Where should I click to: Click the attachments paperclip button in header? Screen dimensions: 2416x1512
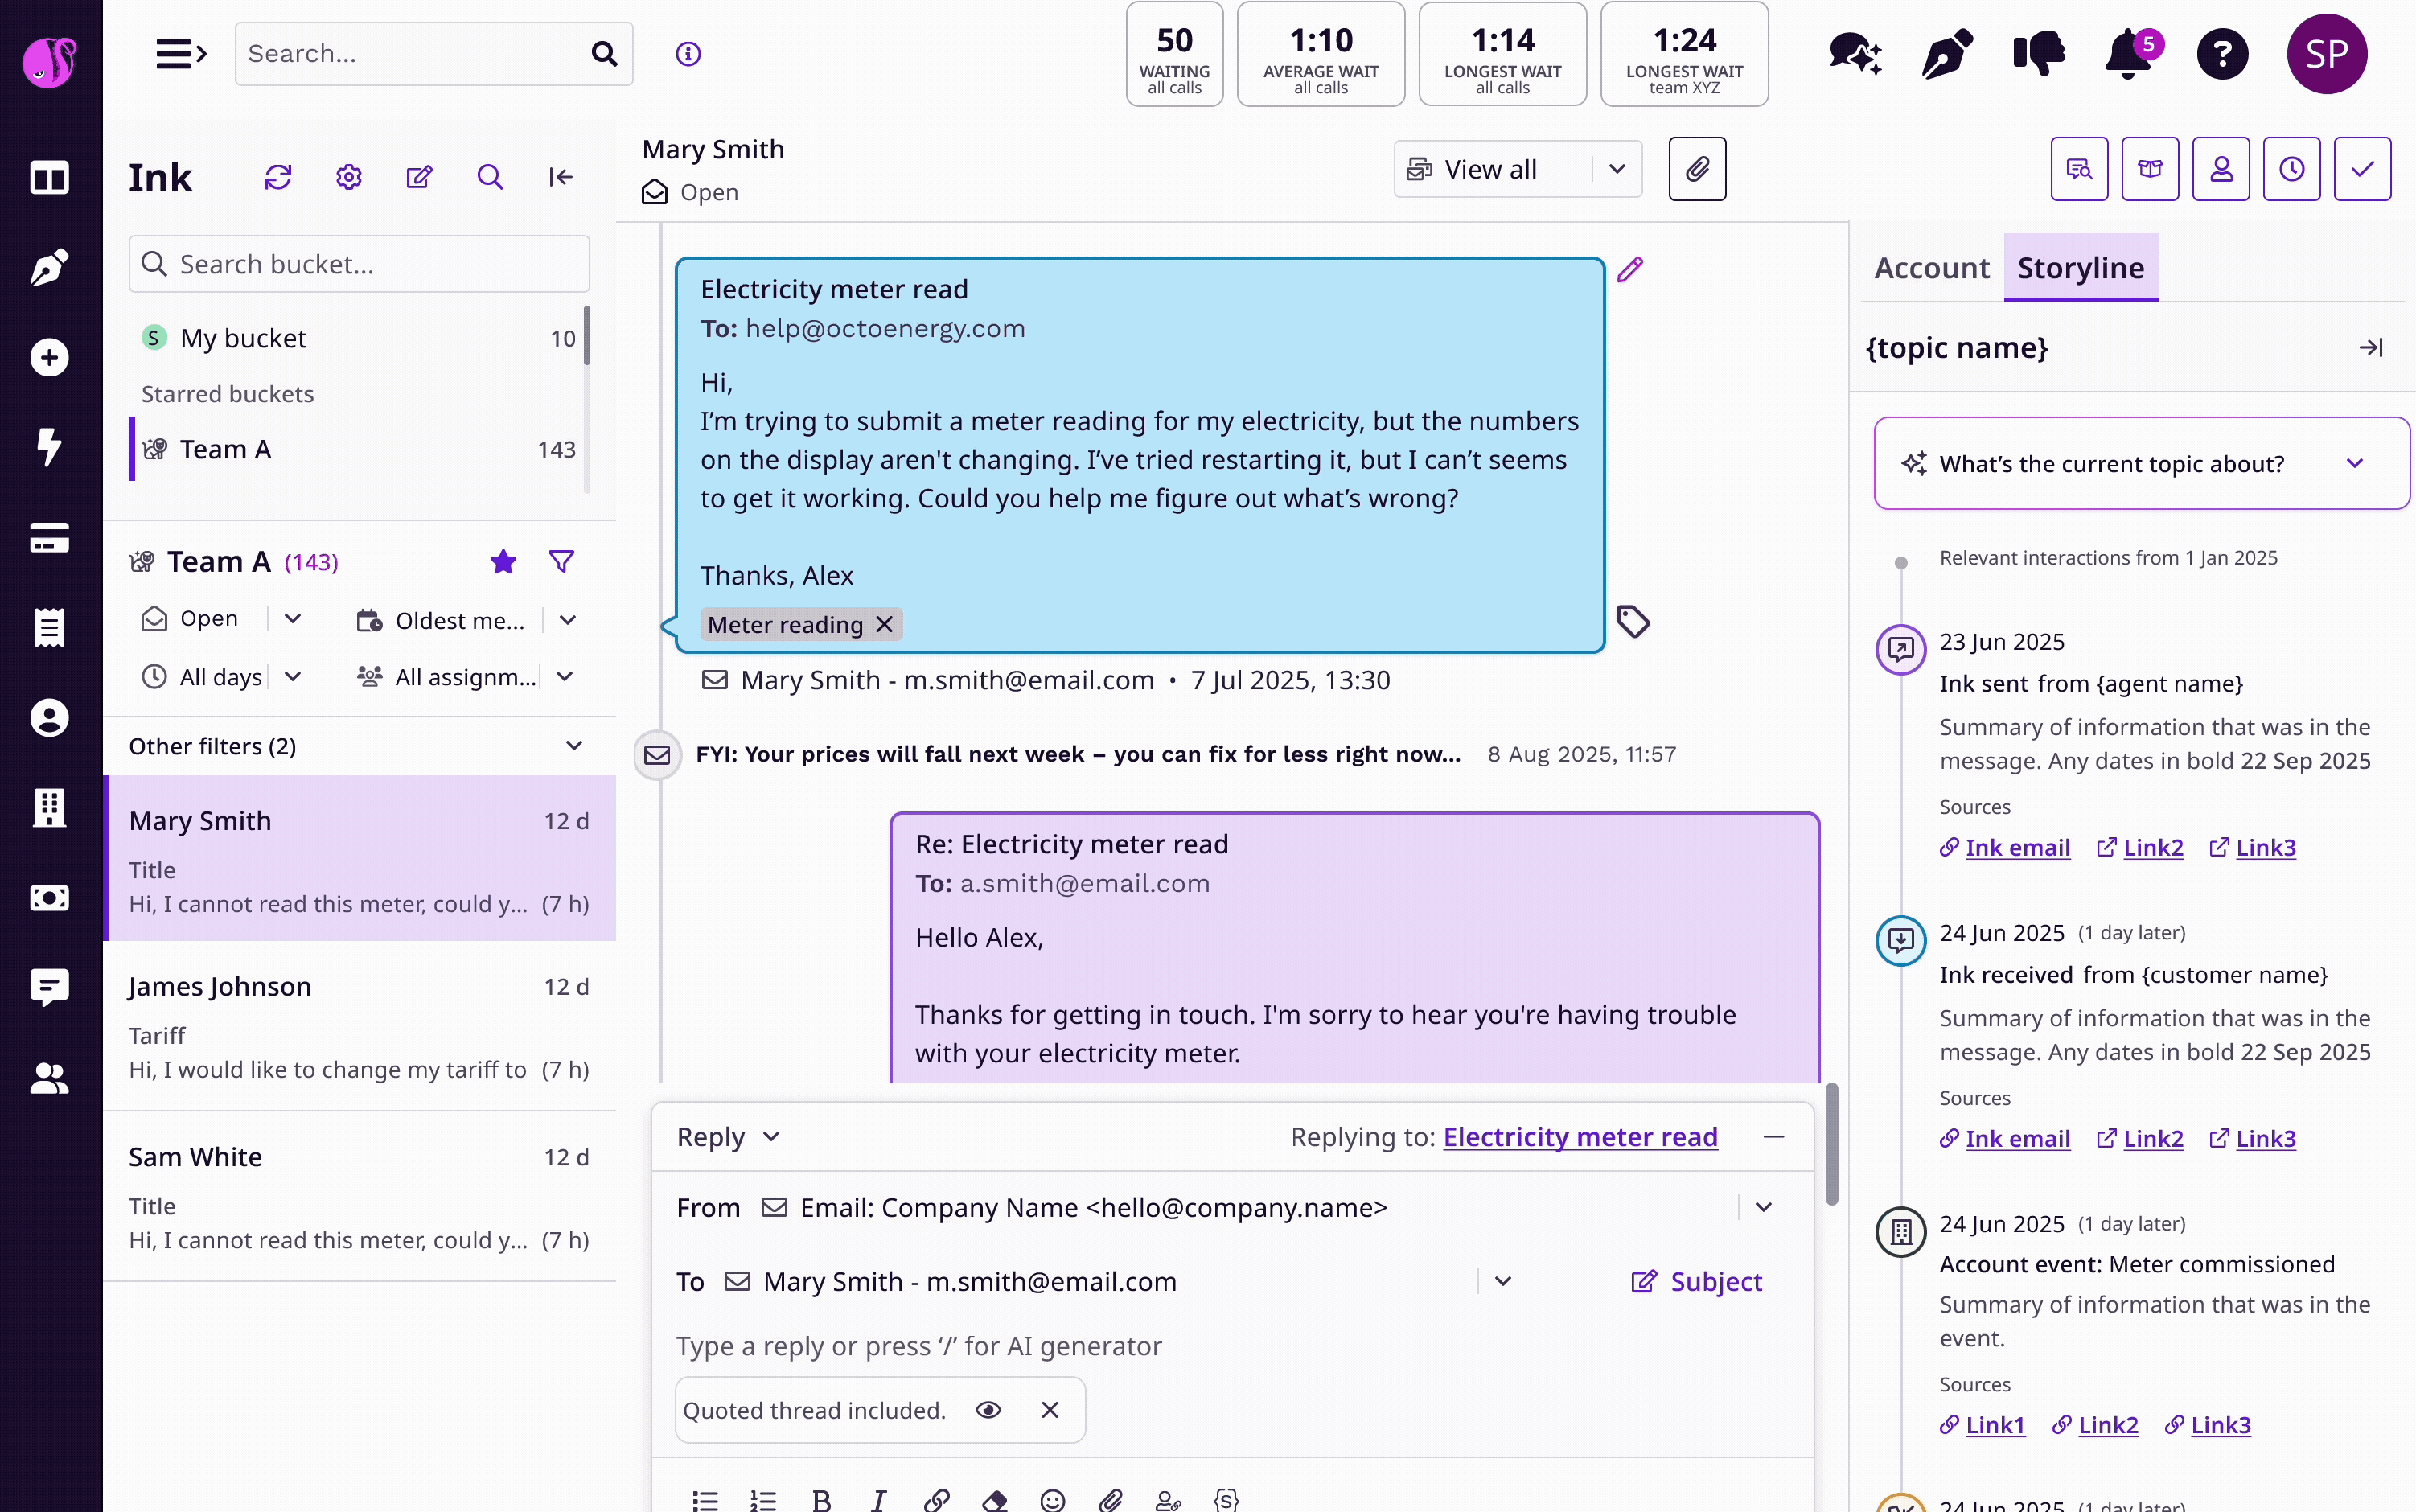coord(1696,169)
